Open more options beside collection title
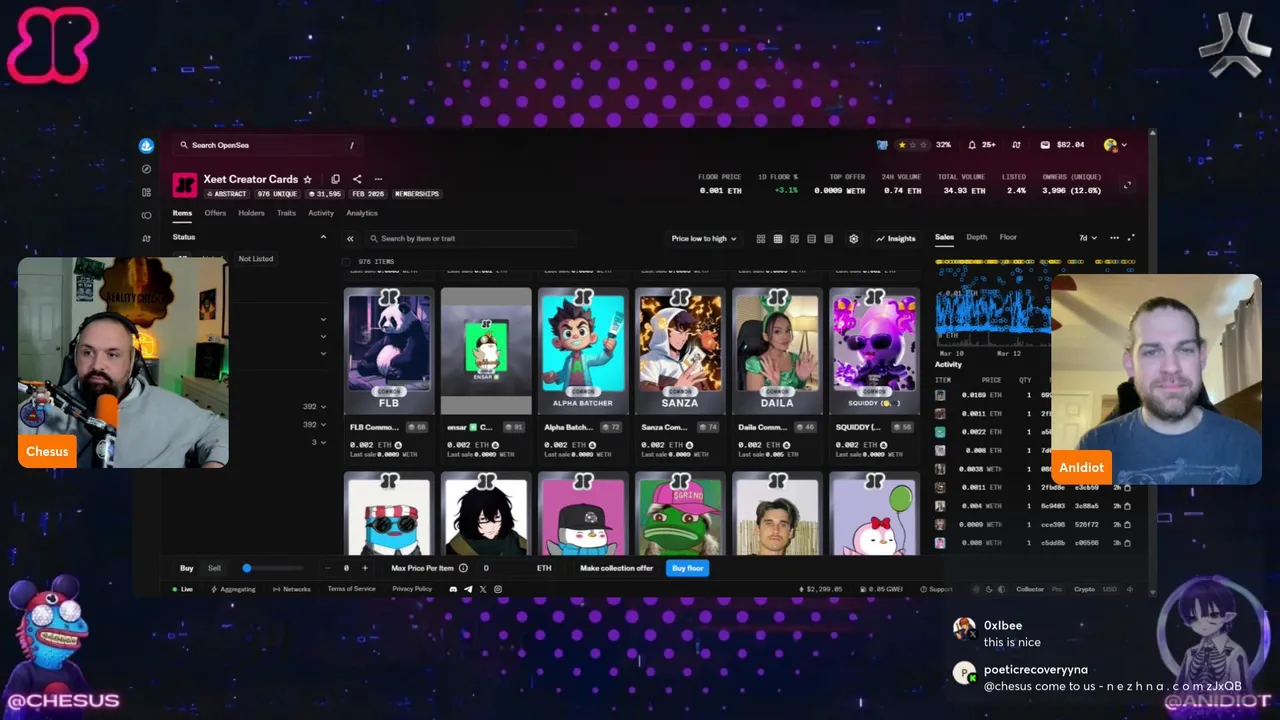The width and height of the screenshot is (1280, 720). click(378, 179)
